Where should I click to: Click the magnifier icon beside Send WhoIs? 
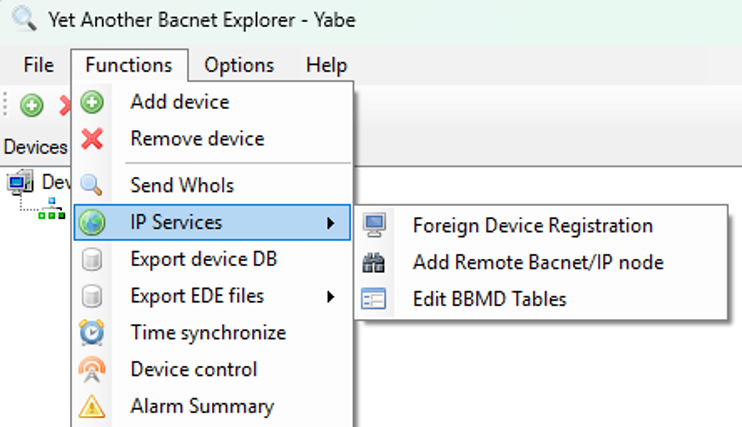[x=91, y=185]
